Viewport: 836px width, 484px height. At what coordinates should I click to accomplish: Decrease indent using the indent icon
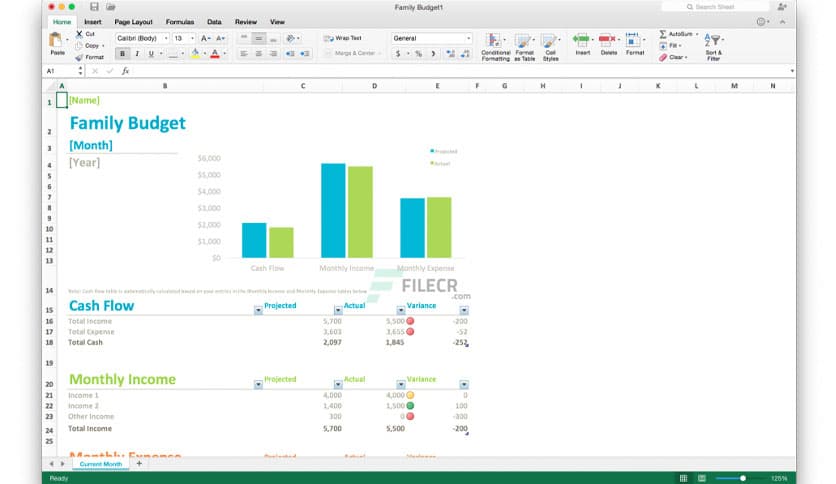[290, 53]
